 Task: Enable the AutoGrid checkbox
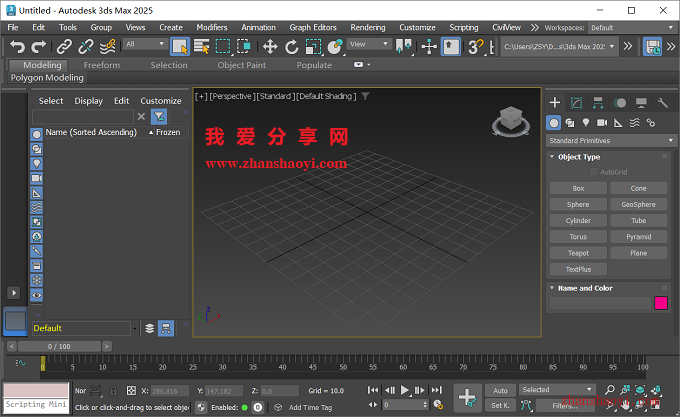pyautogui.click(x=594, y=172)
